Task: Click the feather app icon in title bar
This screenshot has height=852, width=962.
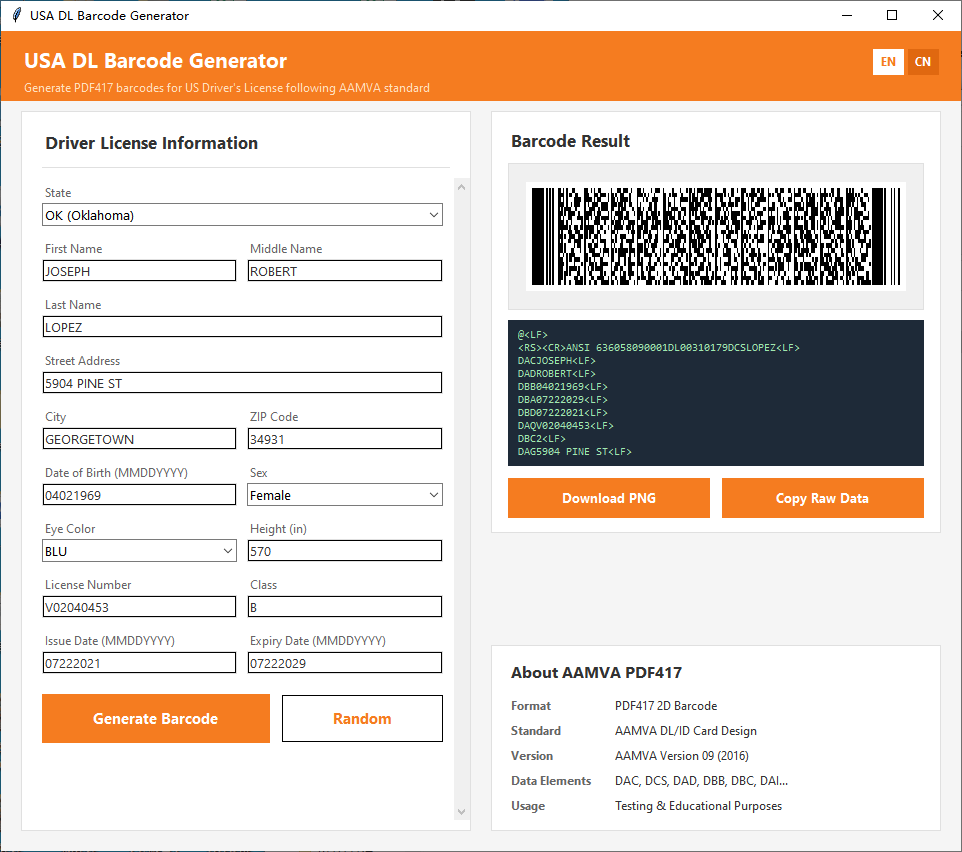Action: tap(17, 15)
